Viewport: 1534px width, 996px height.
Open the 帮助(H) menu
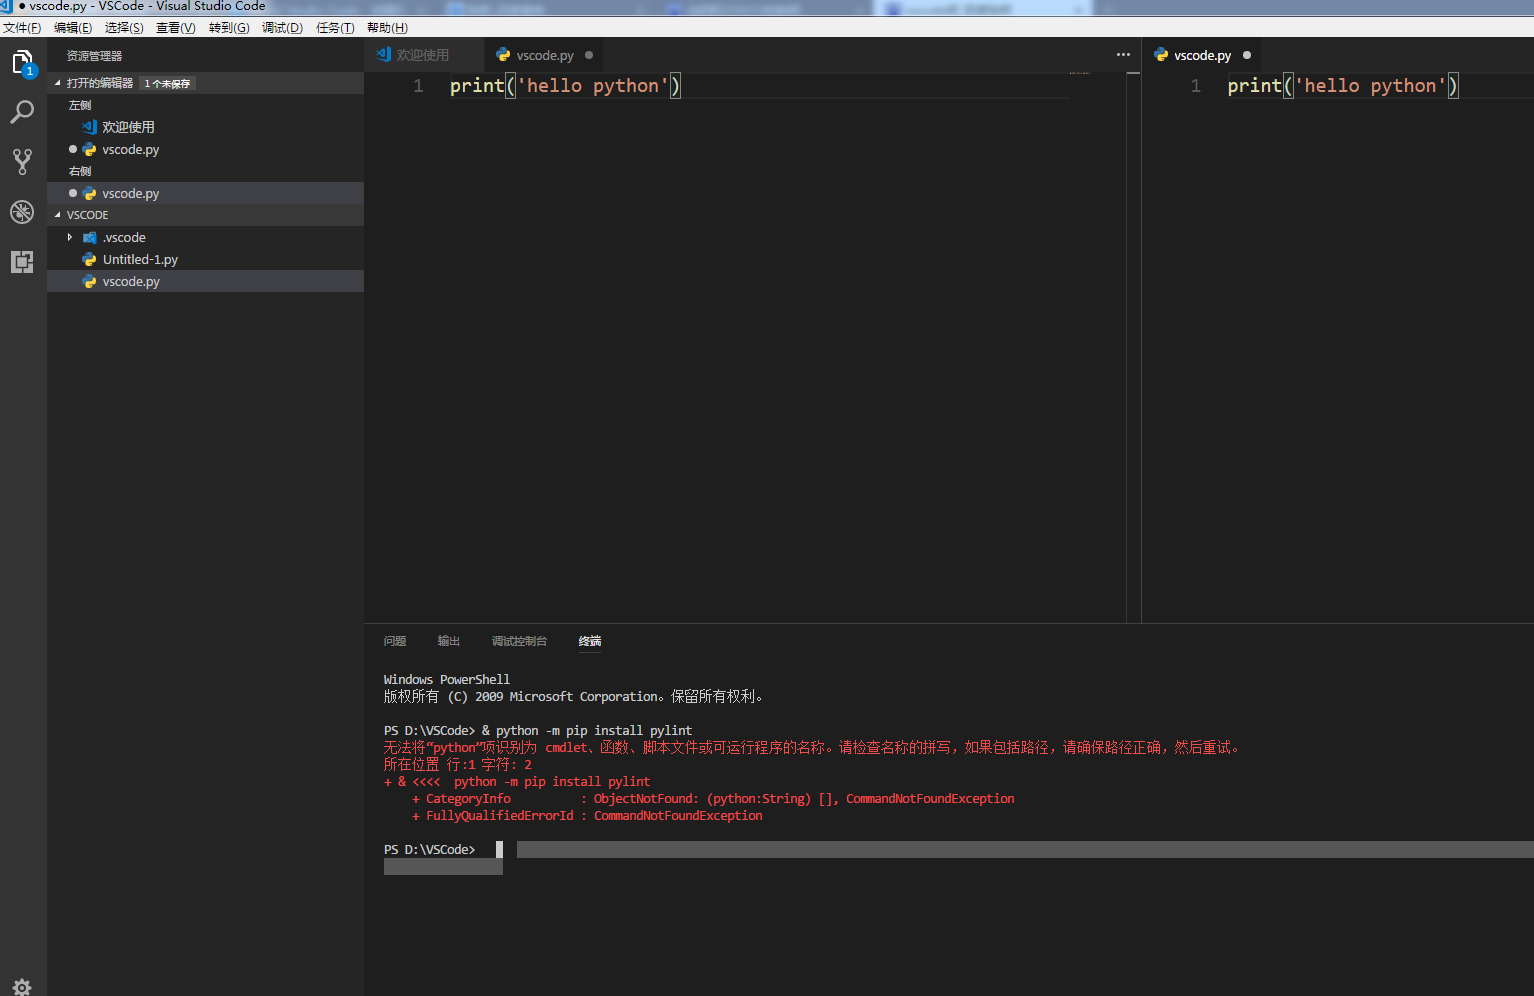tap(387, 28)
